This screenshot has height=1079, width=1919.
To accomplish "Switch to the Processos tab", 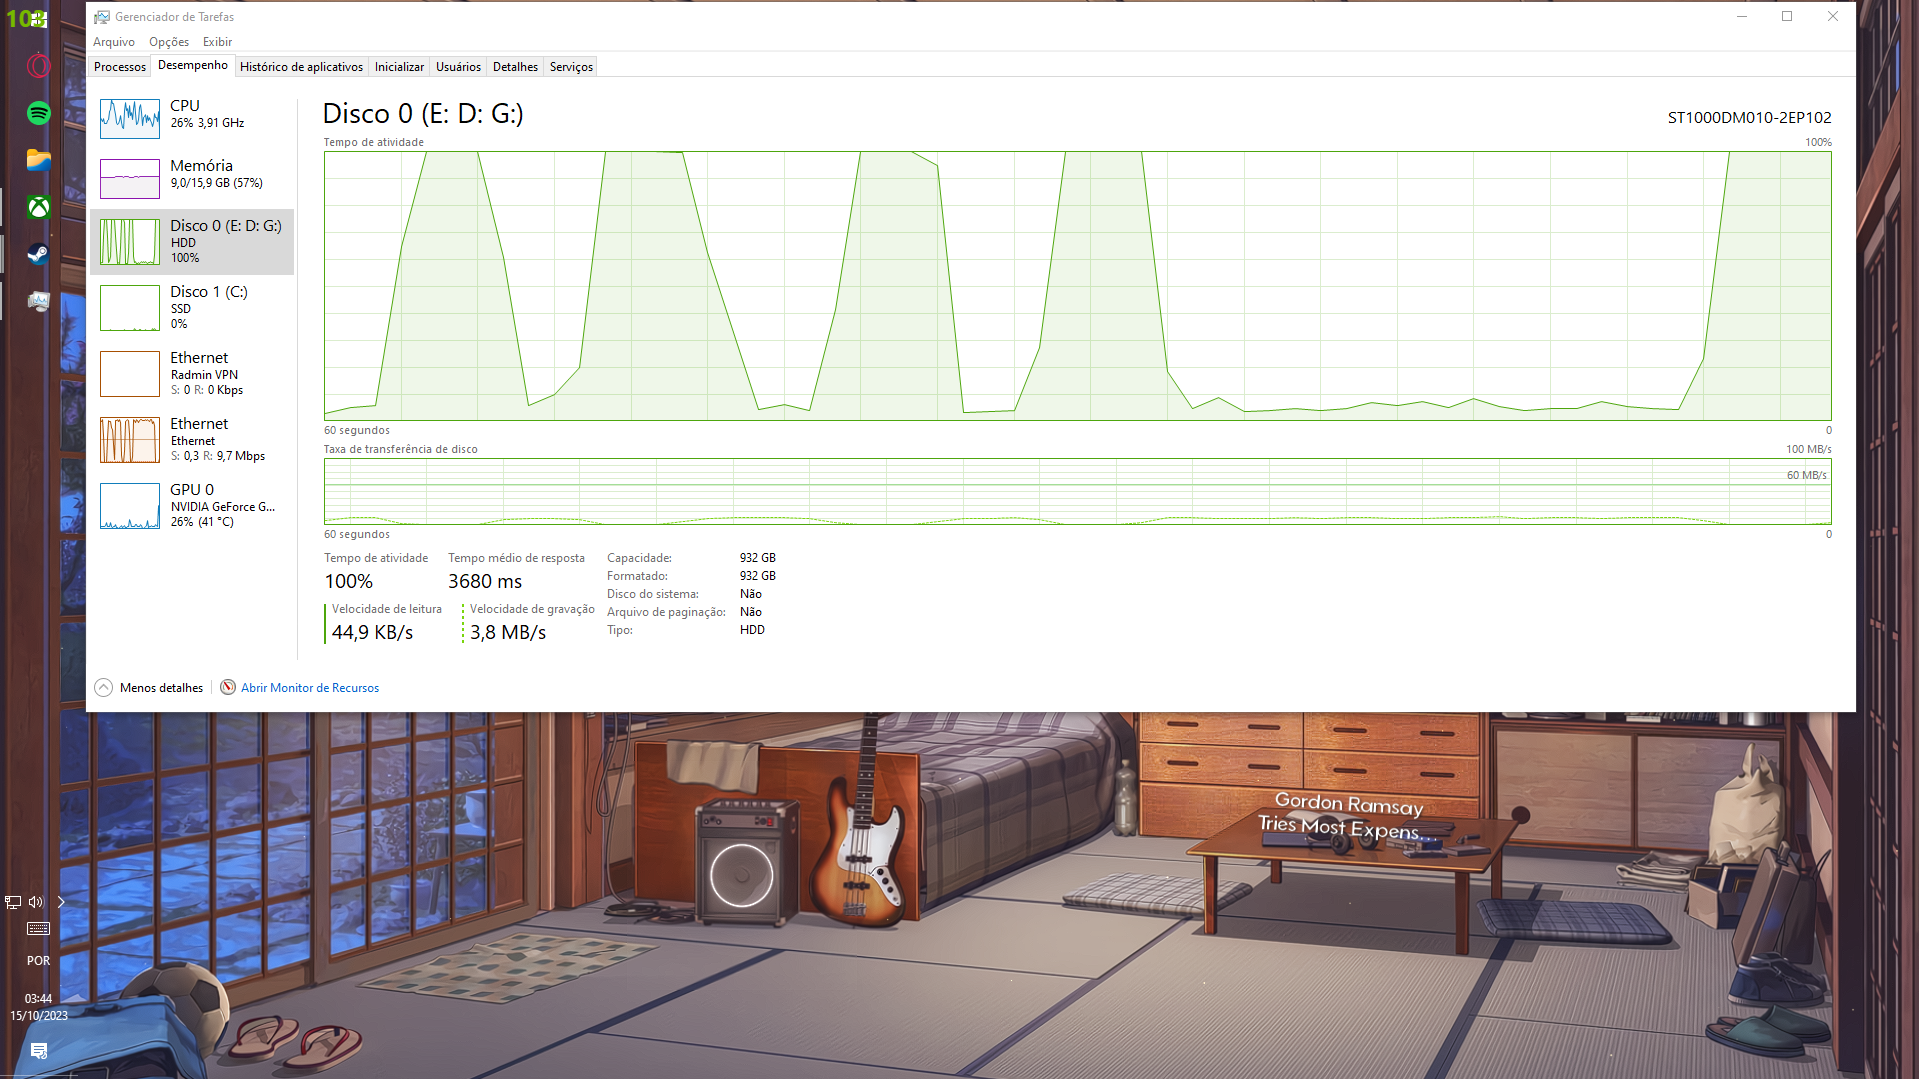I will [x=120, y=67].
